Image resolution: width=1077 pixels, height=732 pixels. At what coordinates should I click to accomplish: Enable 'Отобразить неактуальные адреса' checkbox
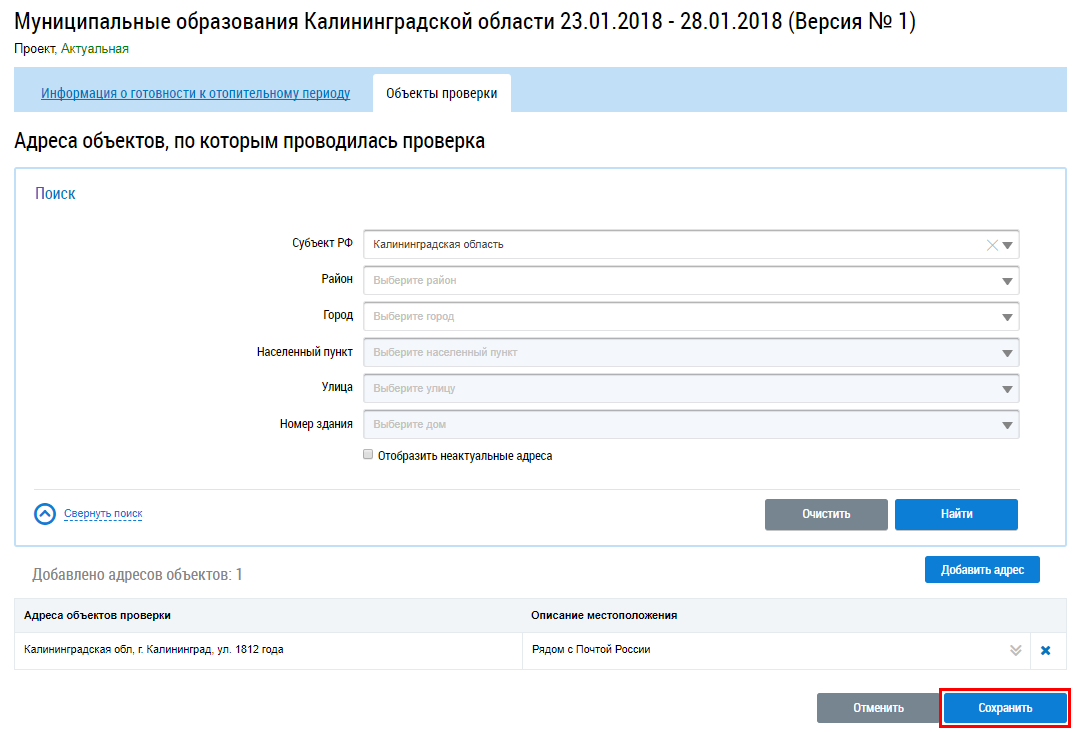coord(368,455)
